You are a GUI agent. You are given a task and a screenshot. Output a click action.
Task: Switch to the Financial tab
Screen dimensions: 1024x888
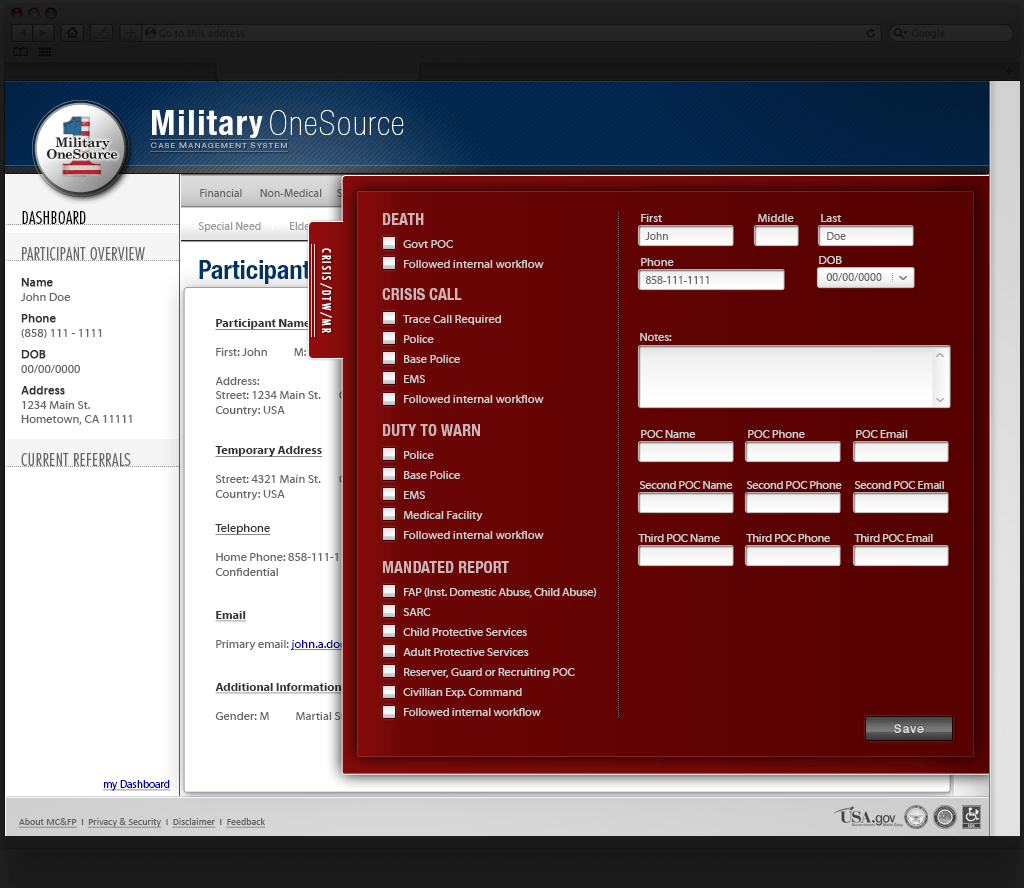click(220, 192)
